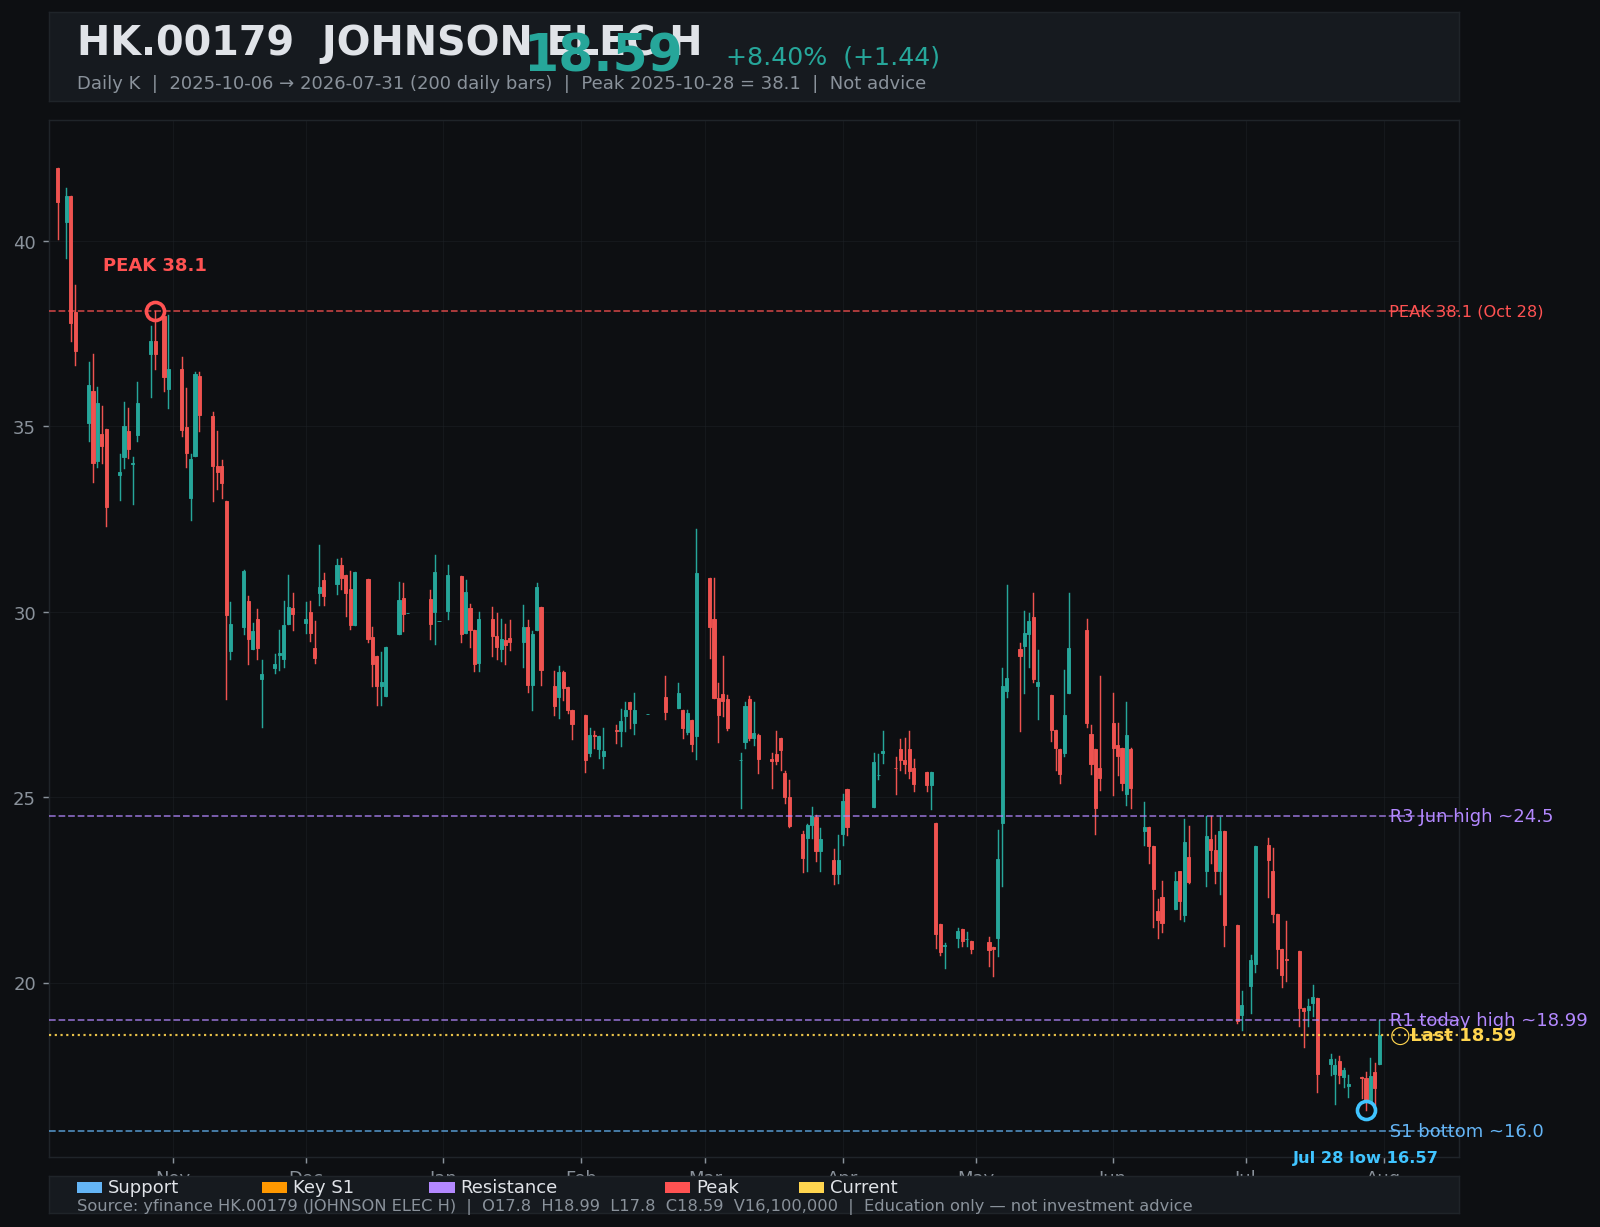Click the 40 price axis tick
This screenshot has height=1227, width=1600.
(25, 242)
